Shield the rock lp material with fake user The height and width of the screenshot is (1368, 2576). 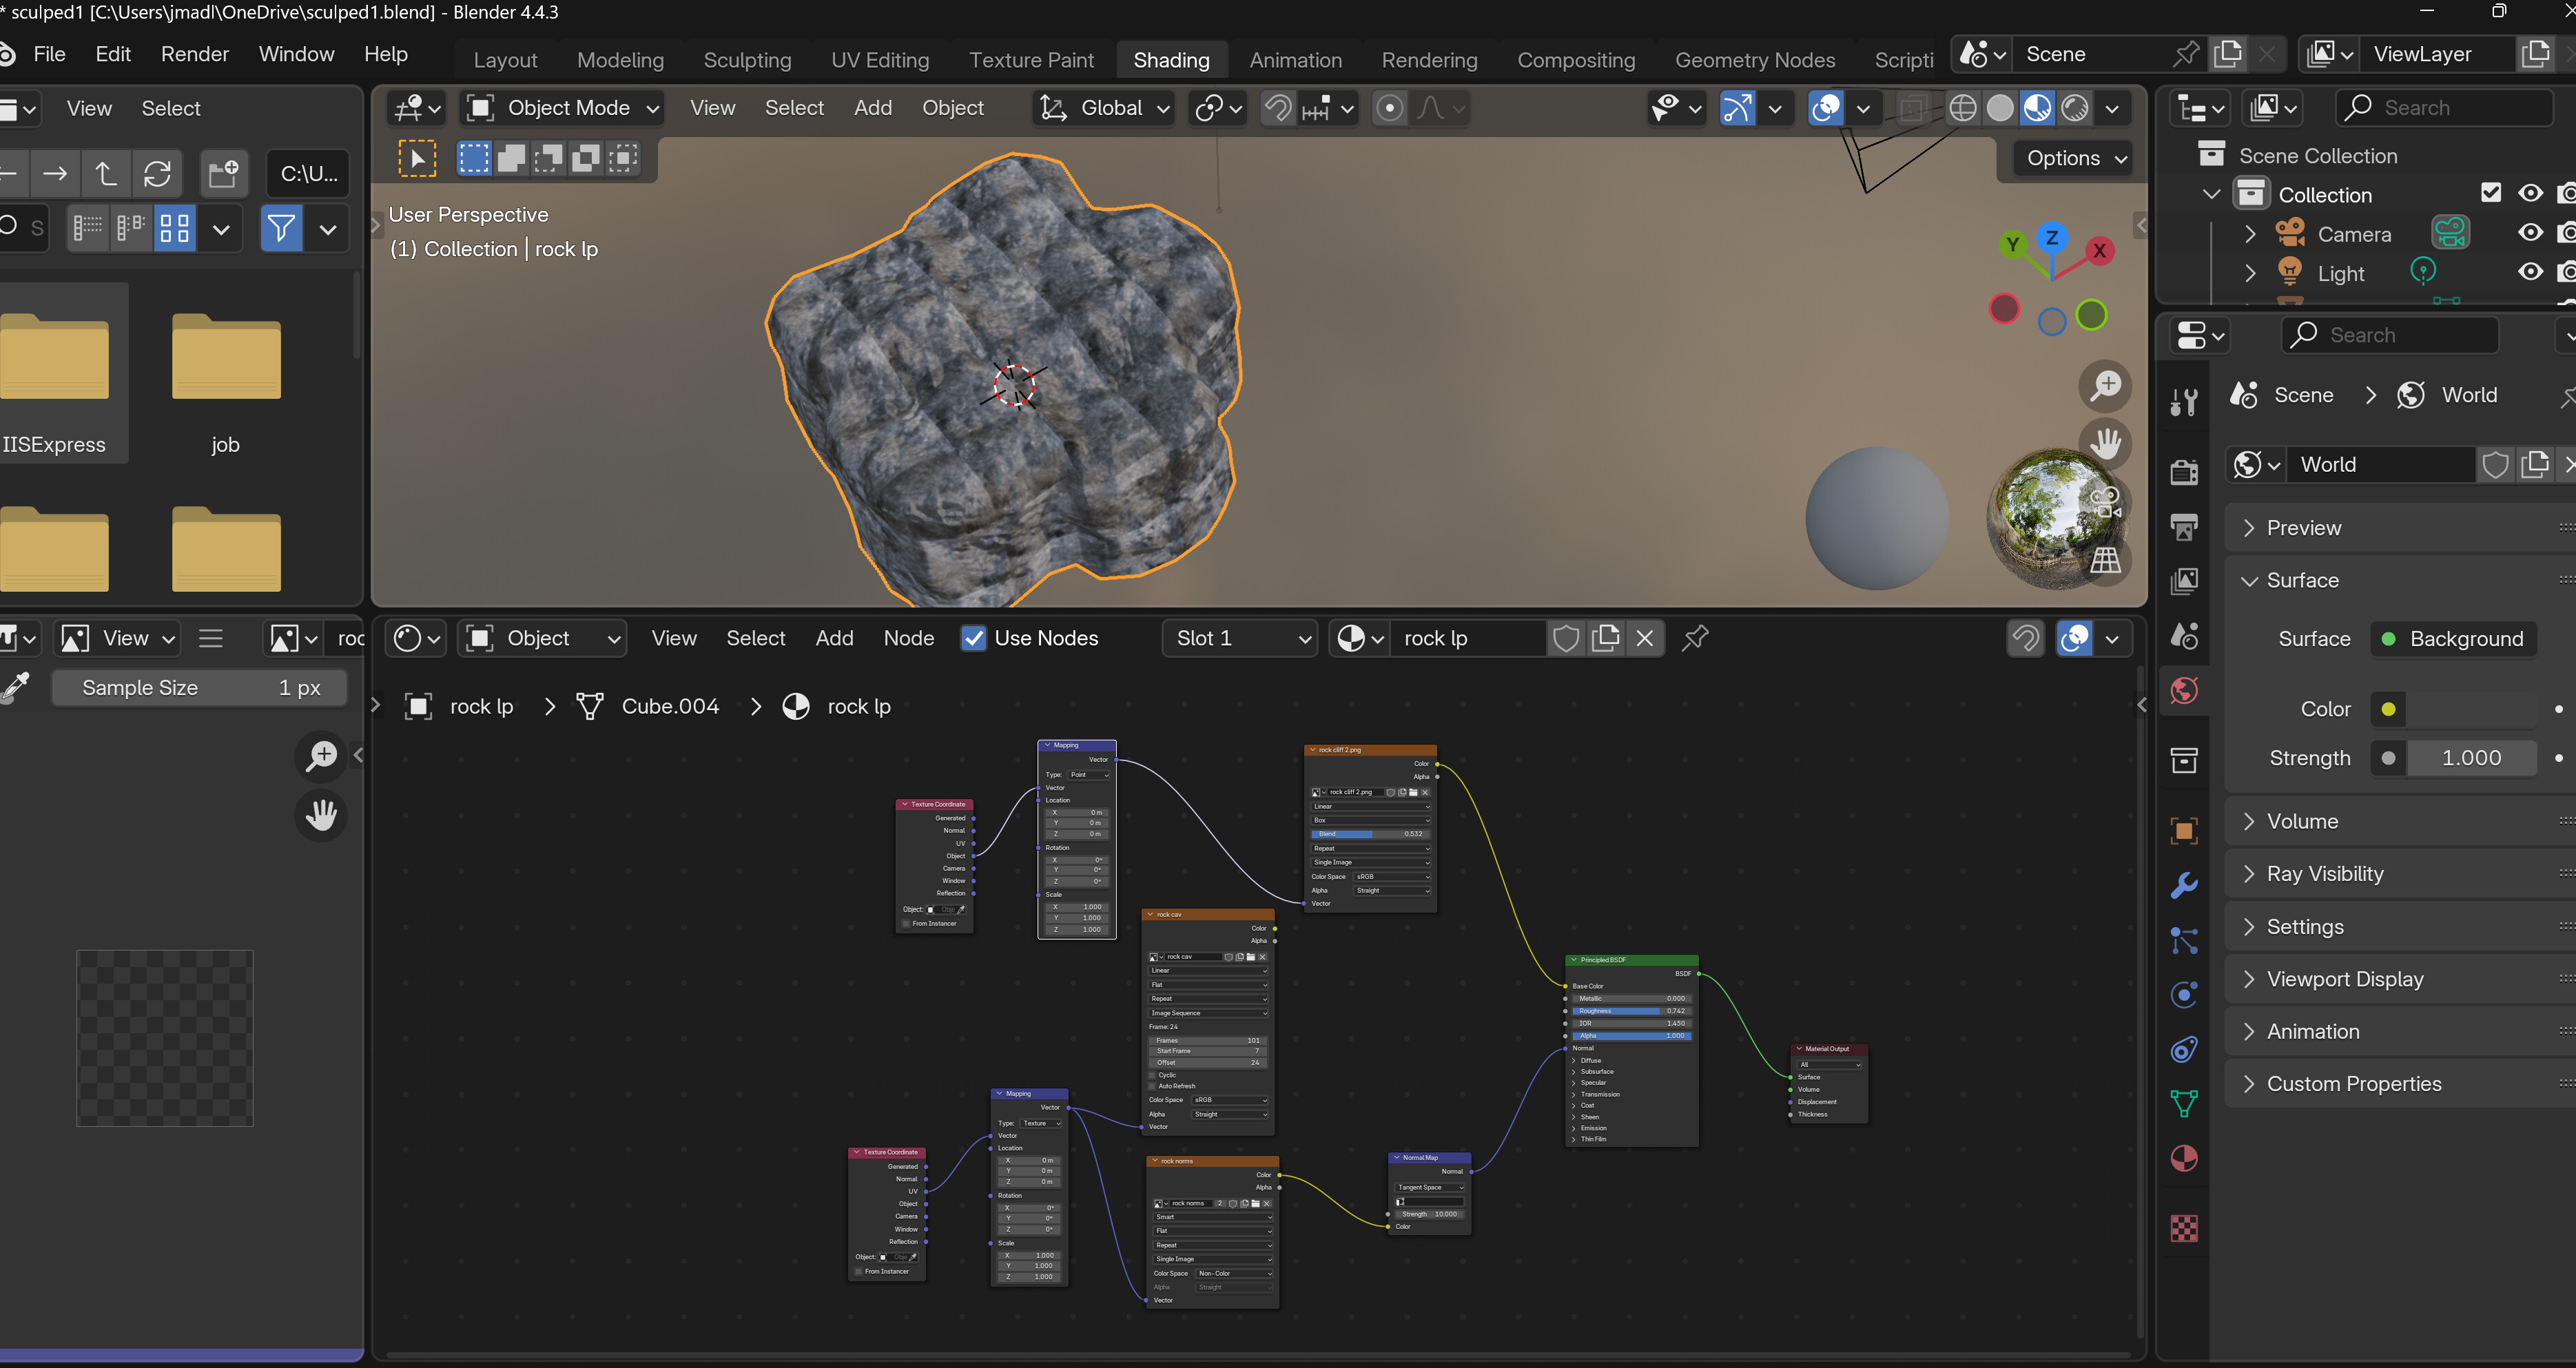tap(1566, 638)
